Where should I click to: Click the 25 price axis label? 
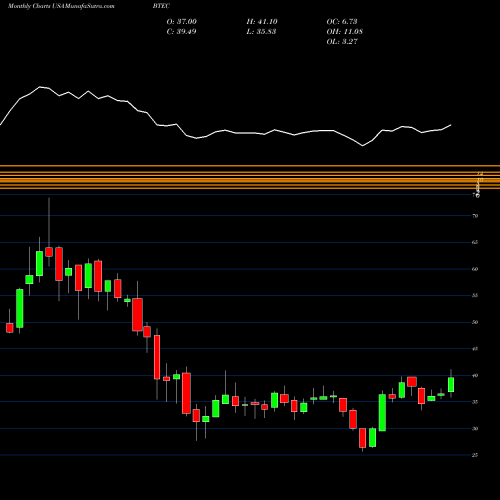coord(475,455)
